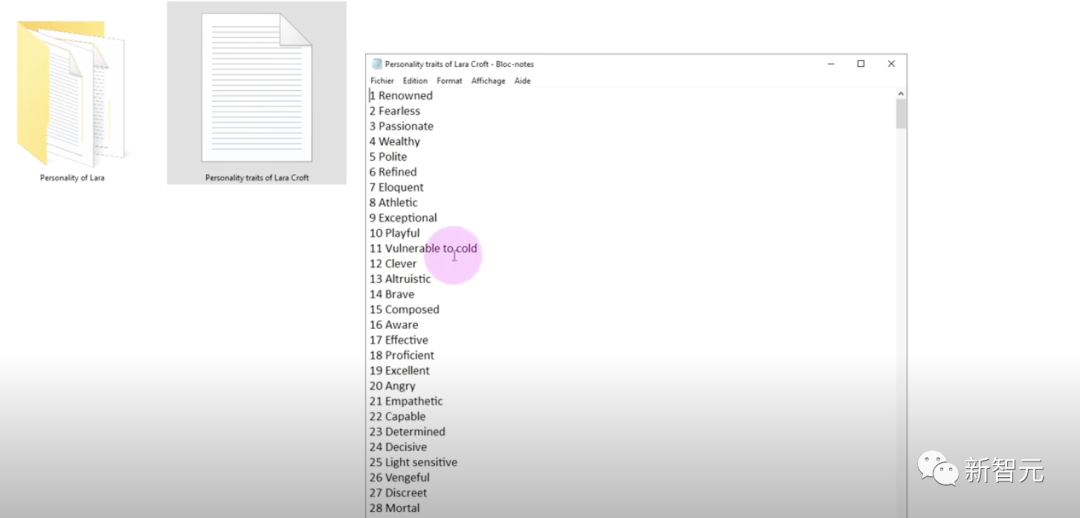Open the Edition menu
The height and width of the screenshot is (518, 1080).
pyautogui.click(x=415, y=81)
